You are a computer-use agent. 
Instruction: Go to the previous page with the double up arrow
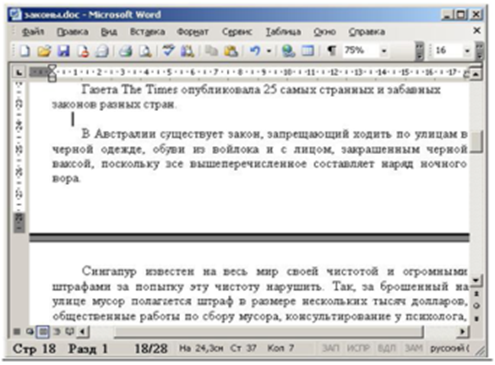(476, 294)
